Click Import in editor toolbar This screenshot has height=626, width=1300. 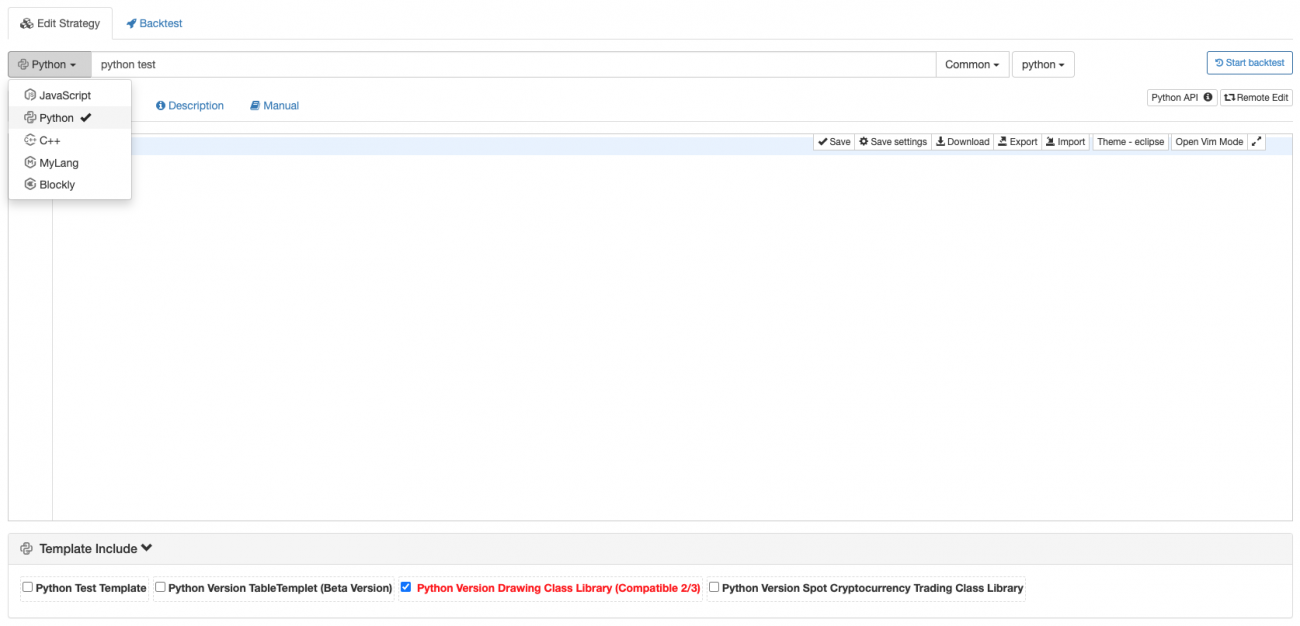click(x=1065, y=142)
